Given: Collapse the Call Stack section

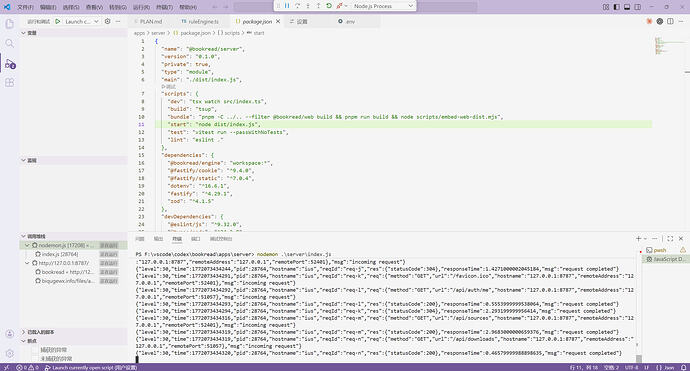Looking at the screenshot, I should click(73, 236).
